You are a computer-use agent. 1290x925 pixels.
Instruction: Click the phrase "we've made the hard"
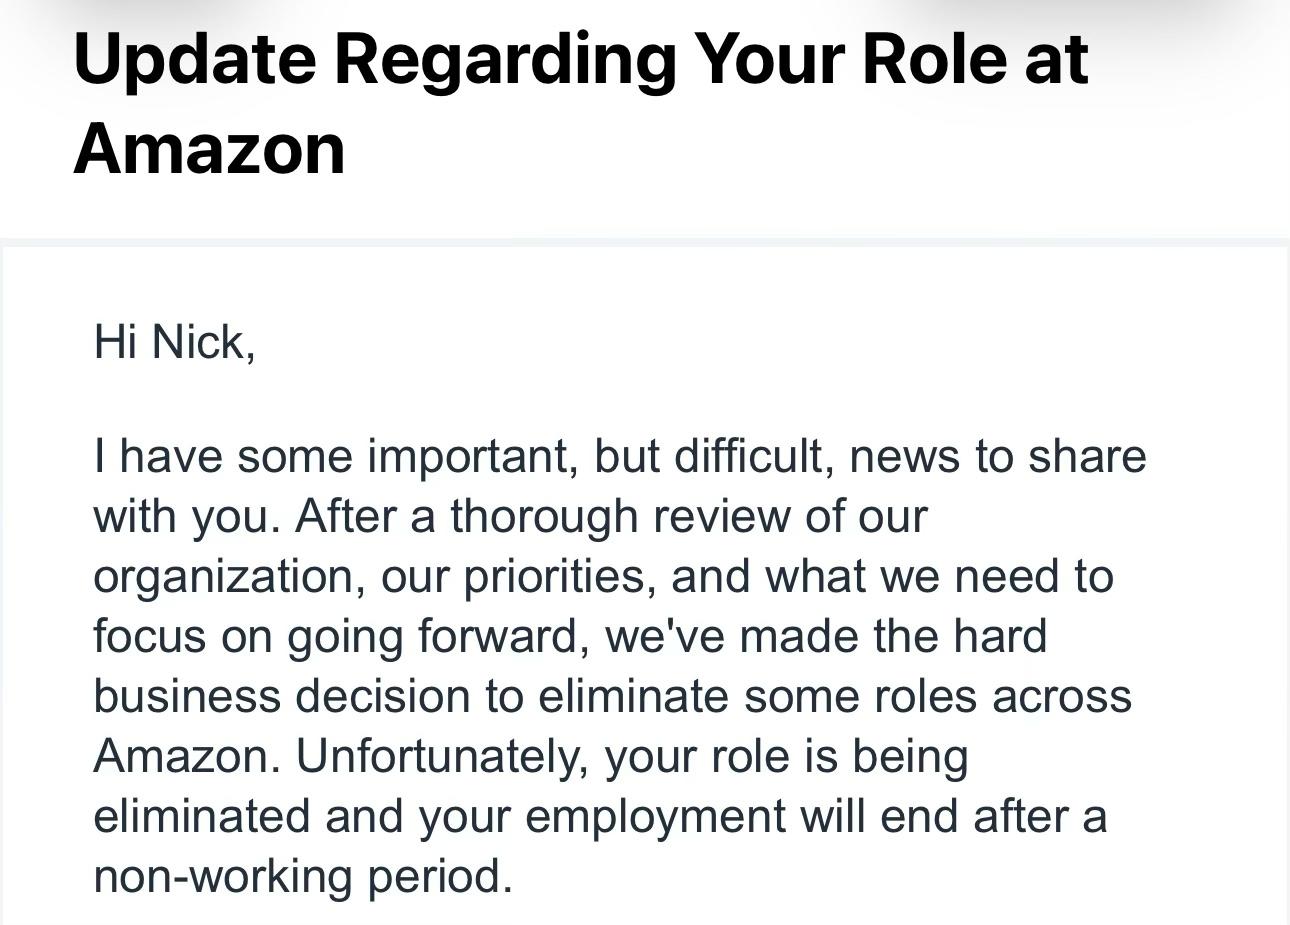[826, 636]
